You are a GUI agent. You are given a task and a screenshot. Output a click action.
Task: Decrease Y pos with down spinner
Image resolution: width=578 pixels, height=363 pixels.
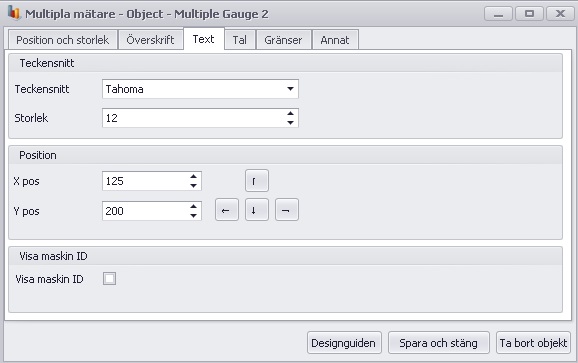coord(194,216)
